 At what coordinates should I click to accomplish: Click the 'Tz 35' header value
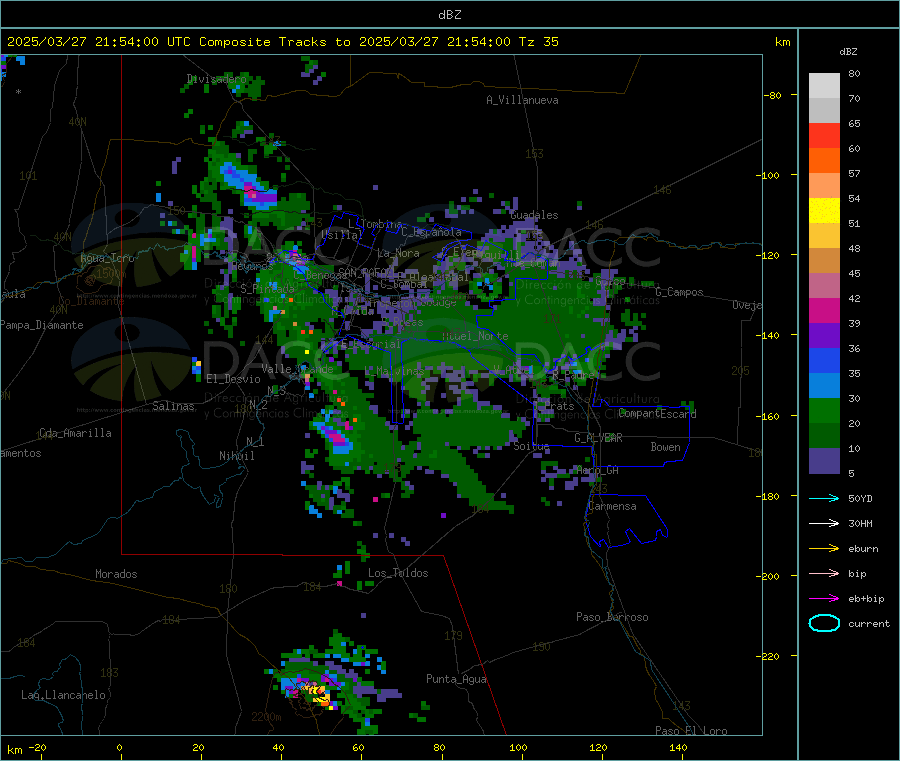pyautogui.click(x=538, y=42)
